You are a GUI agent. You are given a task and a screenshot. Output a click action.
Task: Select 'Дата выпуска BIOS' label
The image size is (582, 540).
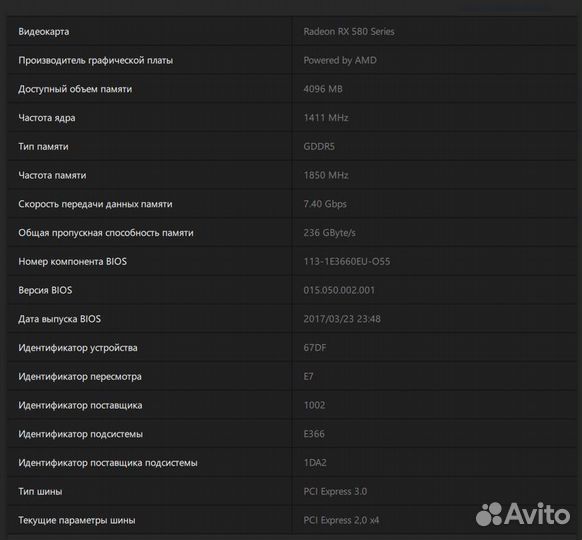(59, 319)
